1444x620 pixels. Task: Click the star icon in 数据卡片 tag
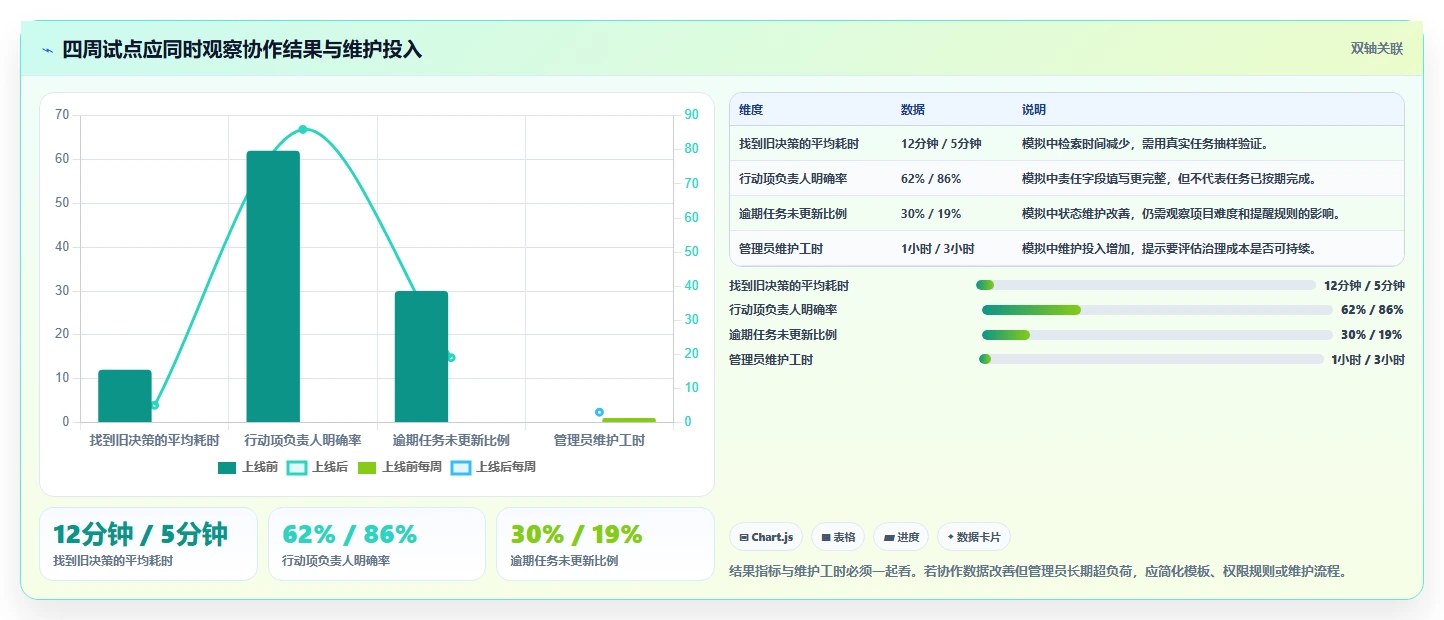click(950, 537)
